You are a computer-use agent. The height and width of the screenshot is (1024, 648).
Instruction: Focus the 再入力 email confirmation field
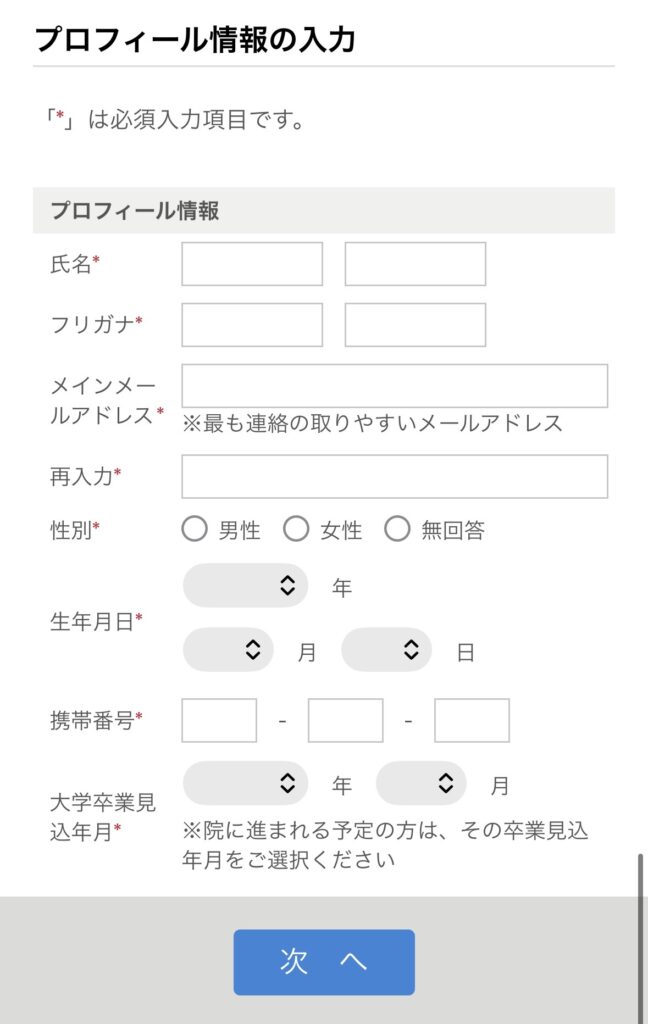(x=394, y=476)
